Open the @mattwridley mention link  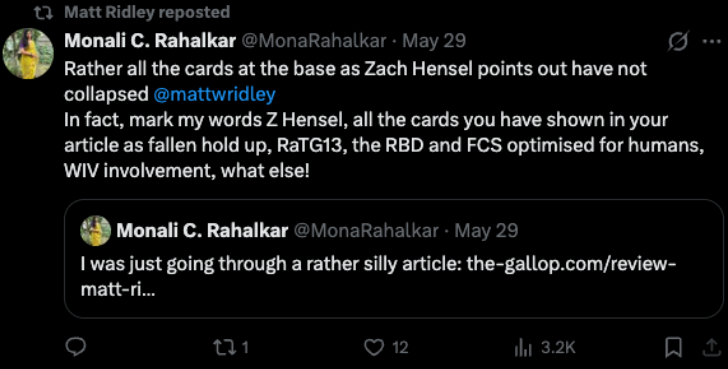214,94
